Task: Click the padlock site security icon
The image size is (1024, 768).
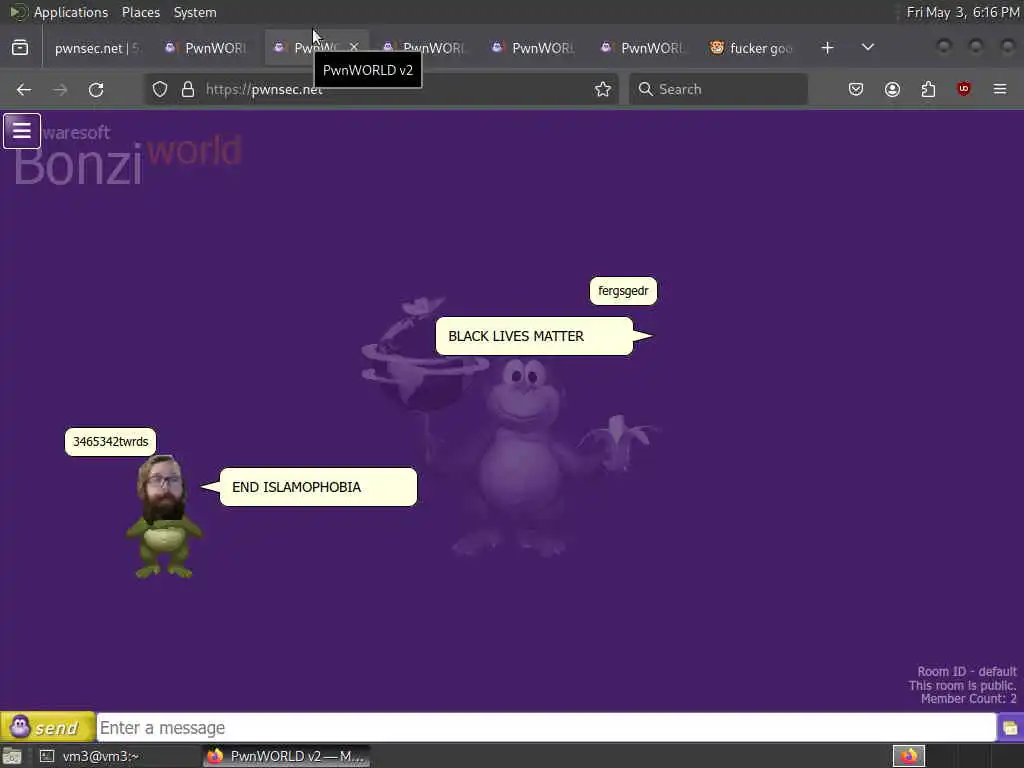Action: [x=188, y=89]
